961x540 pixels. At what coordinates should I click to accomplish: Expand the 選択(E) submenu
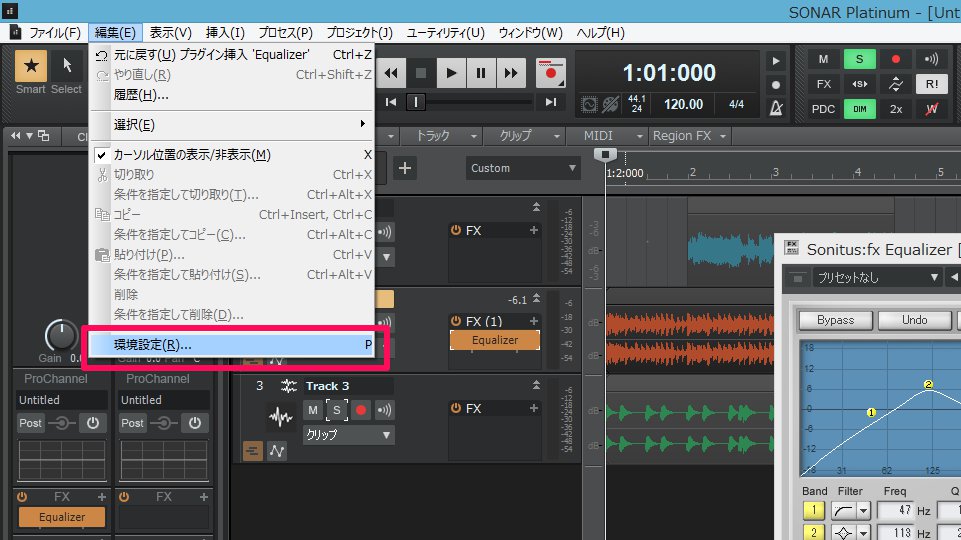pos(232,124)
